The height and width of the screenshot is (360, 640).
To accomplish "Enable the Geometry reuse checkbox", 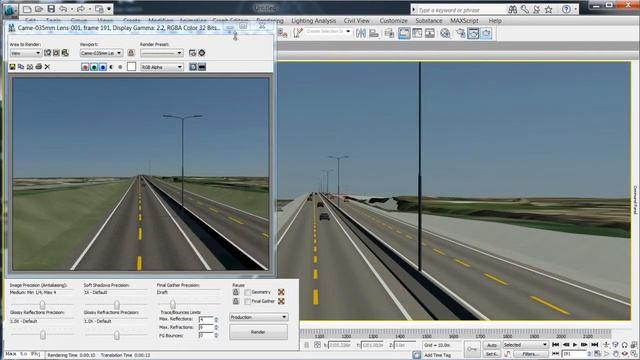I will tap(247, 292).
